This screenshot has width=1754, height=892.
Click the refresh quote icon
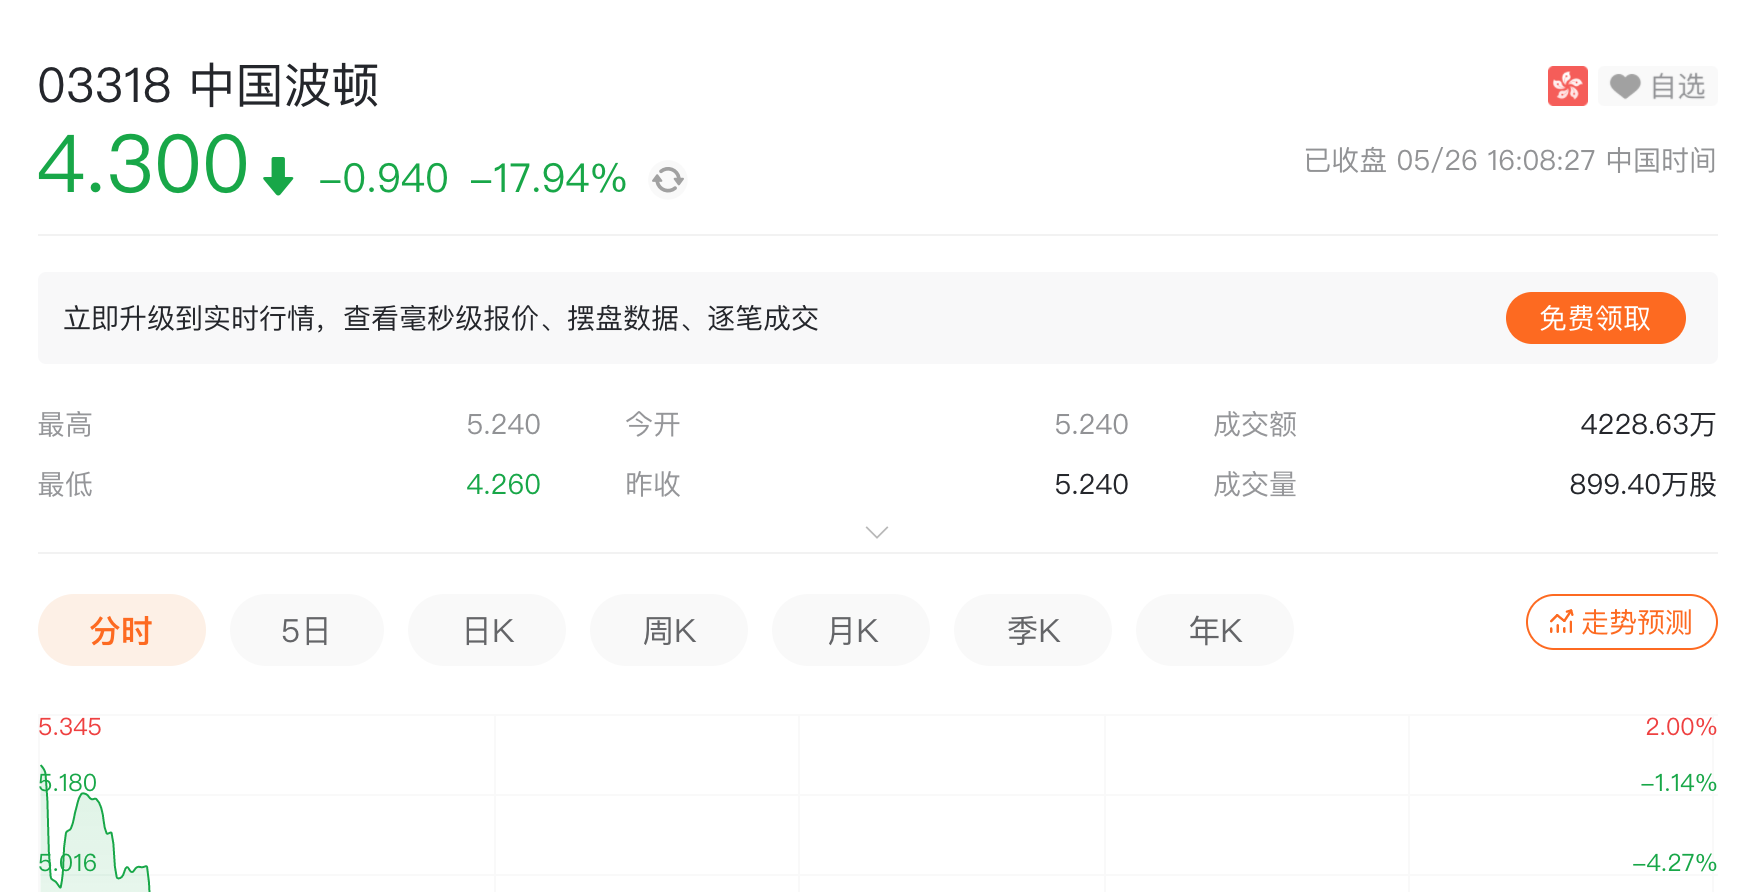point(668,180)
